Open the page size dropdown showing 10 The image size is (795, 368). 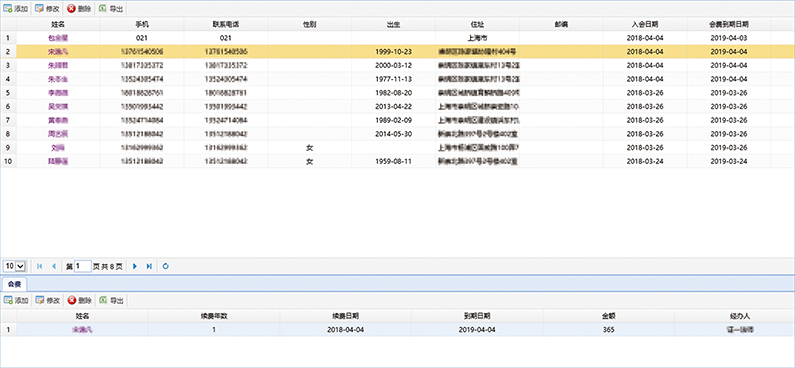click(14, 266)
